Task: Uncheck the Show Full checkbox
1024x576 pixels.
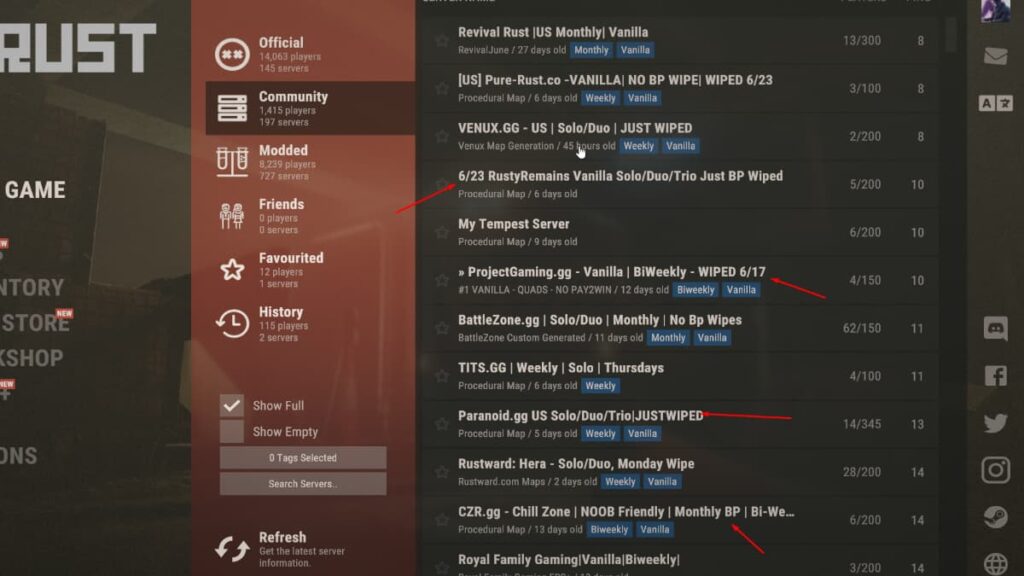Action: tap(232, 406)
